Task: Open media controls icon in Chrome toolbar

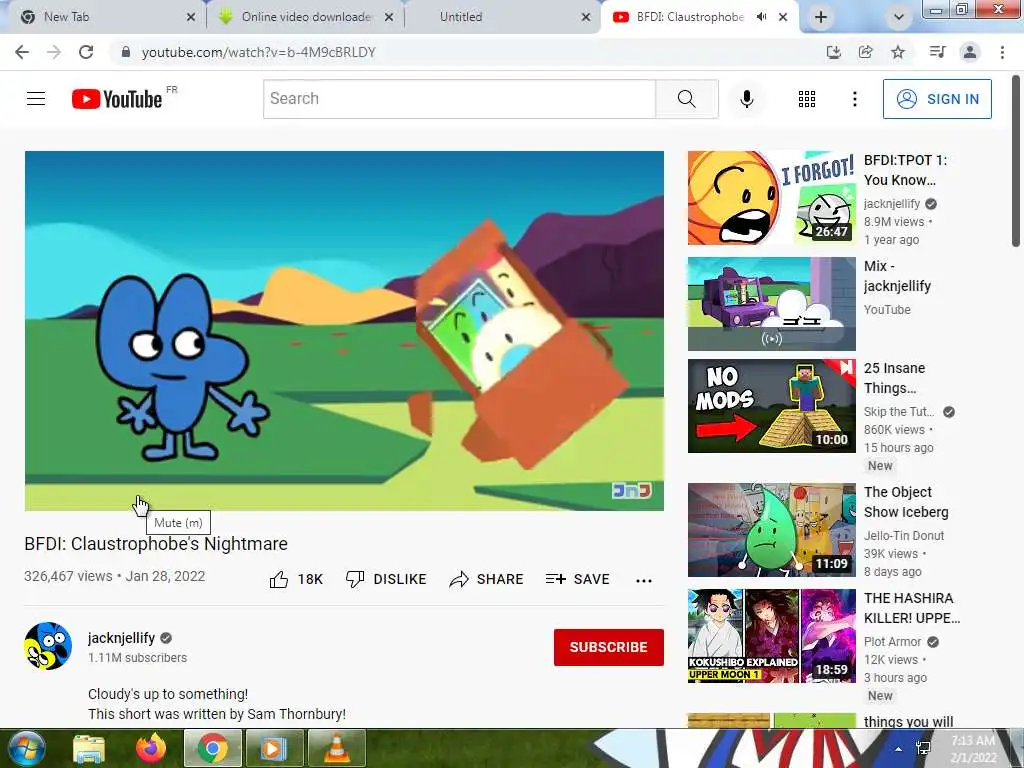Action: pos(937,52)
